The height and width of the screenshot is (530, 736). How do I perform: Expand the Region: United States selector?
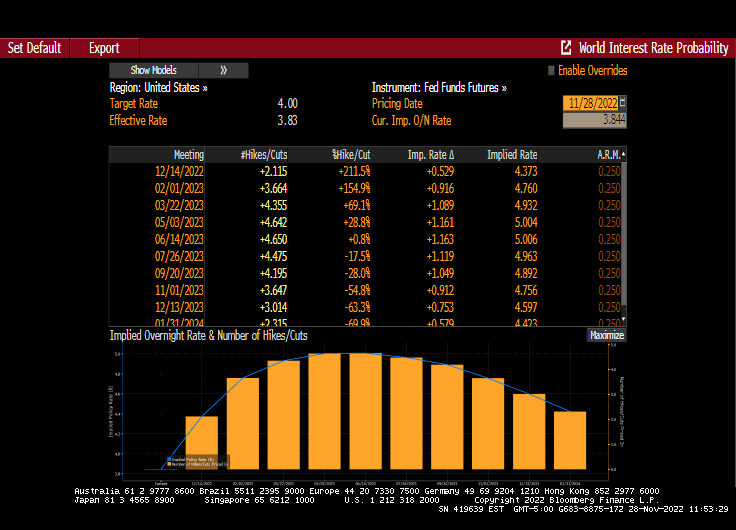(x=158, y=87)
